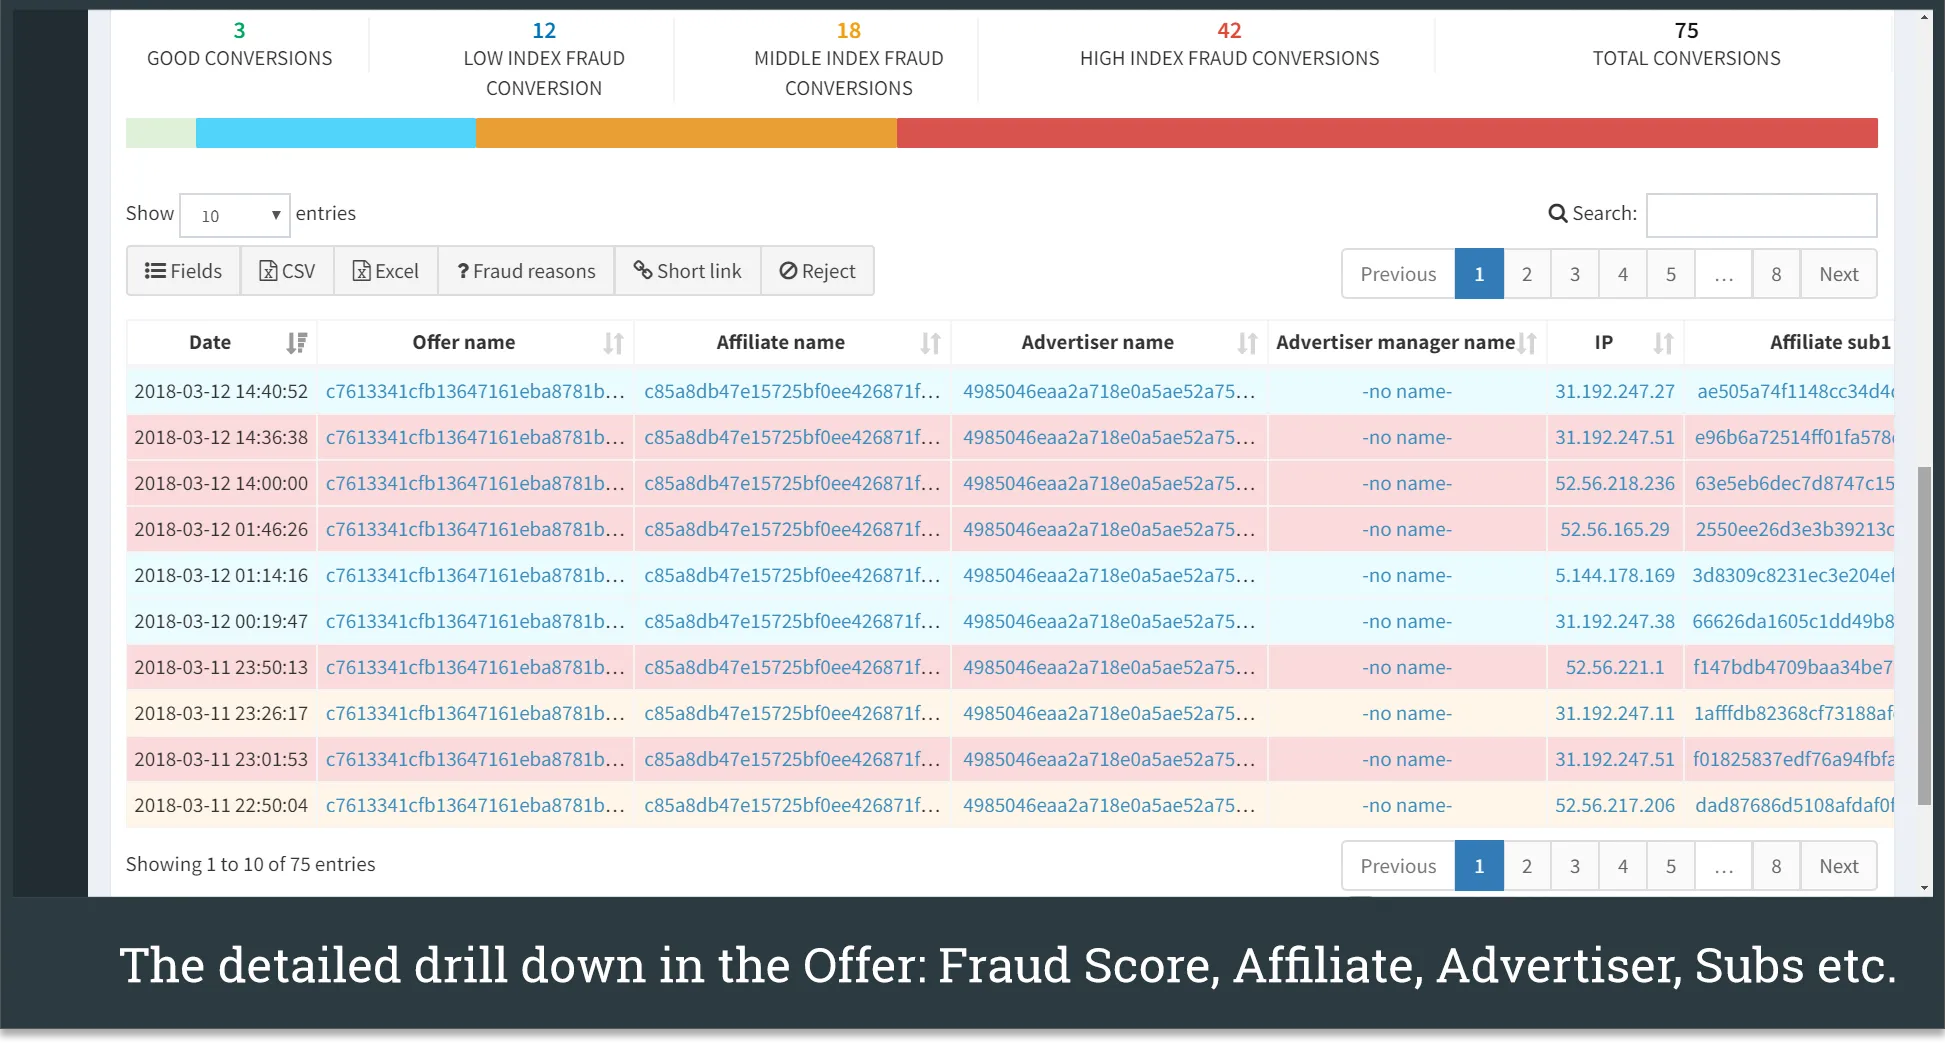The image size is (1945, 1061).
Task: Click sort icon in Offer name header
Action: coord(613,343)
